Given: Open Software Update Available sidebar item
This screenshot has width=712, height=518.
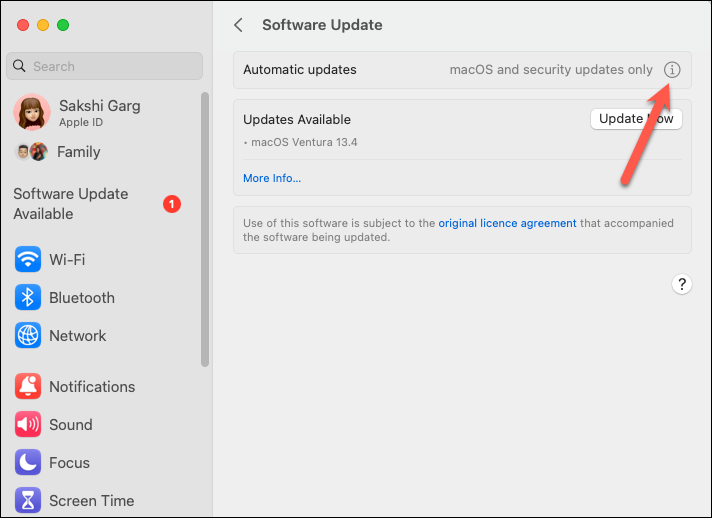Looking at the screenshot, I should click(x=97, y=204).
